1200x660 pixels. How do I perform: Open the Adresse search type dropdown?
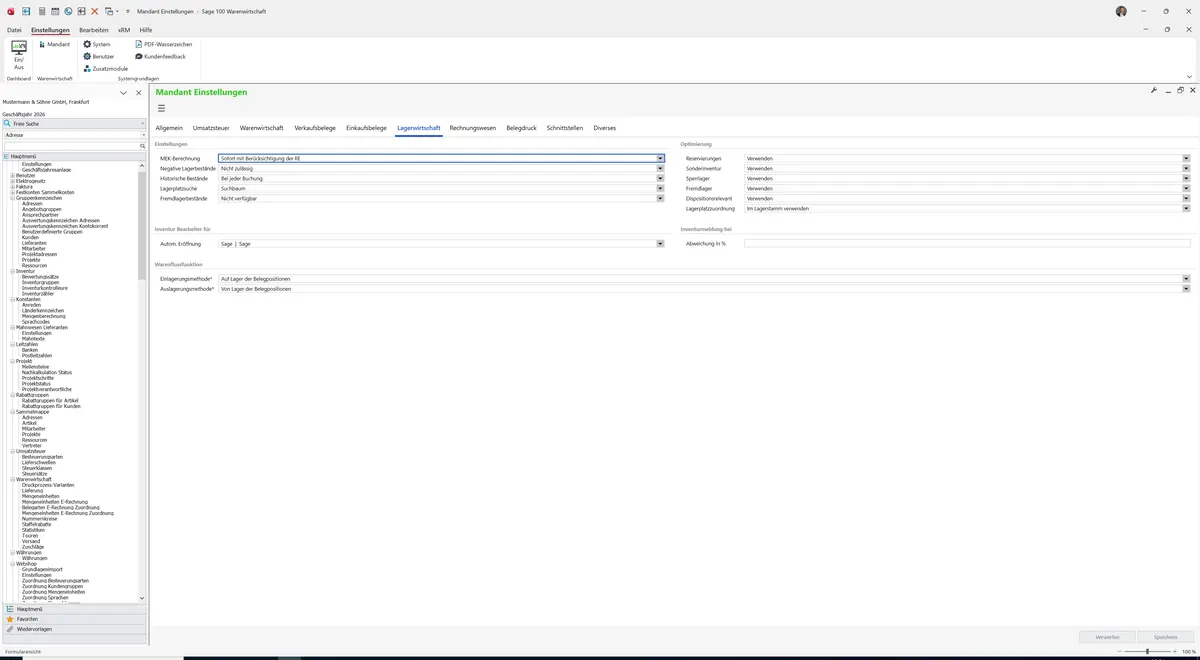[x=143, y=135]
